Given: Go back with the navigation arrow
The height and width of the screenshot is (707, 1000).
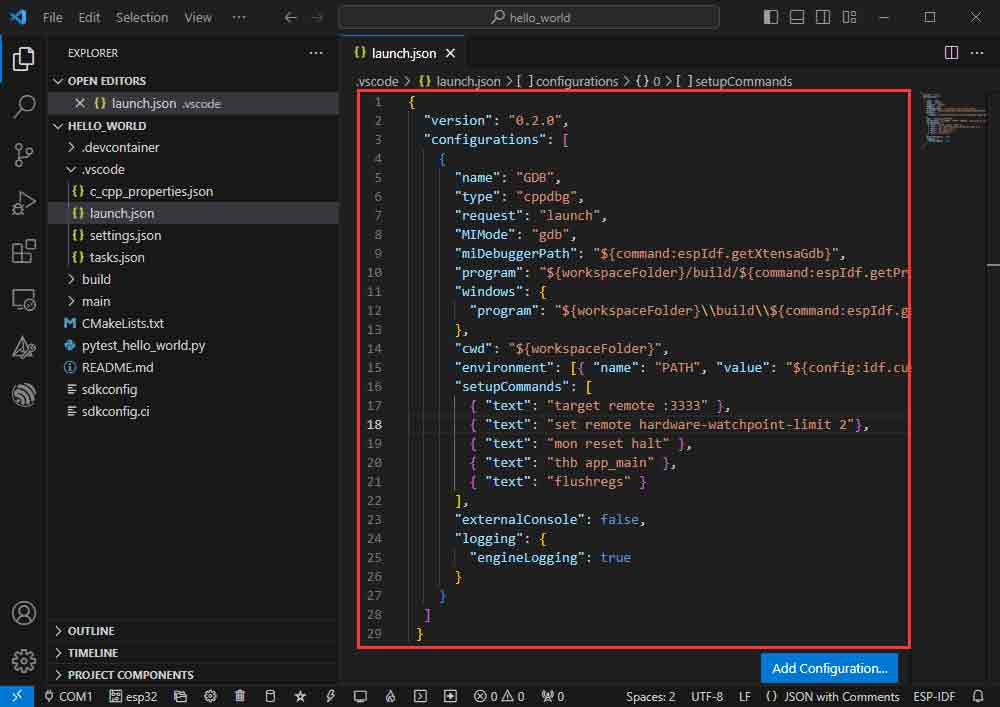Looking at the screenshot, I should 290,17.
